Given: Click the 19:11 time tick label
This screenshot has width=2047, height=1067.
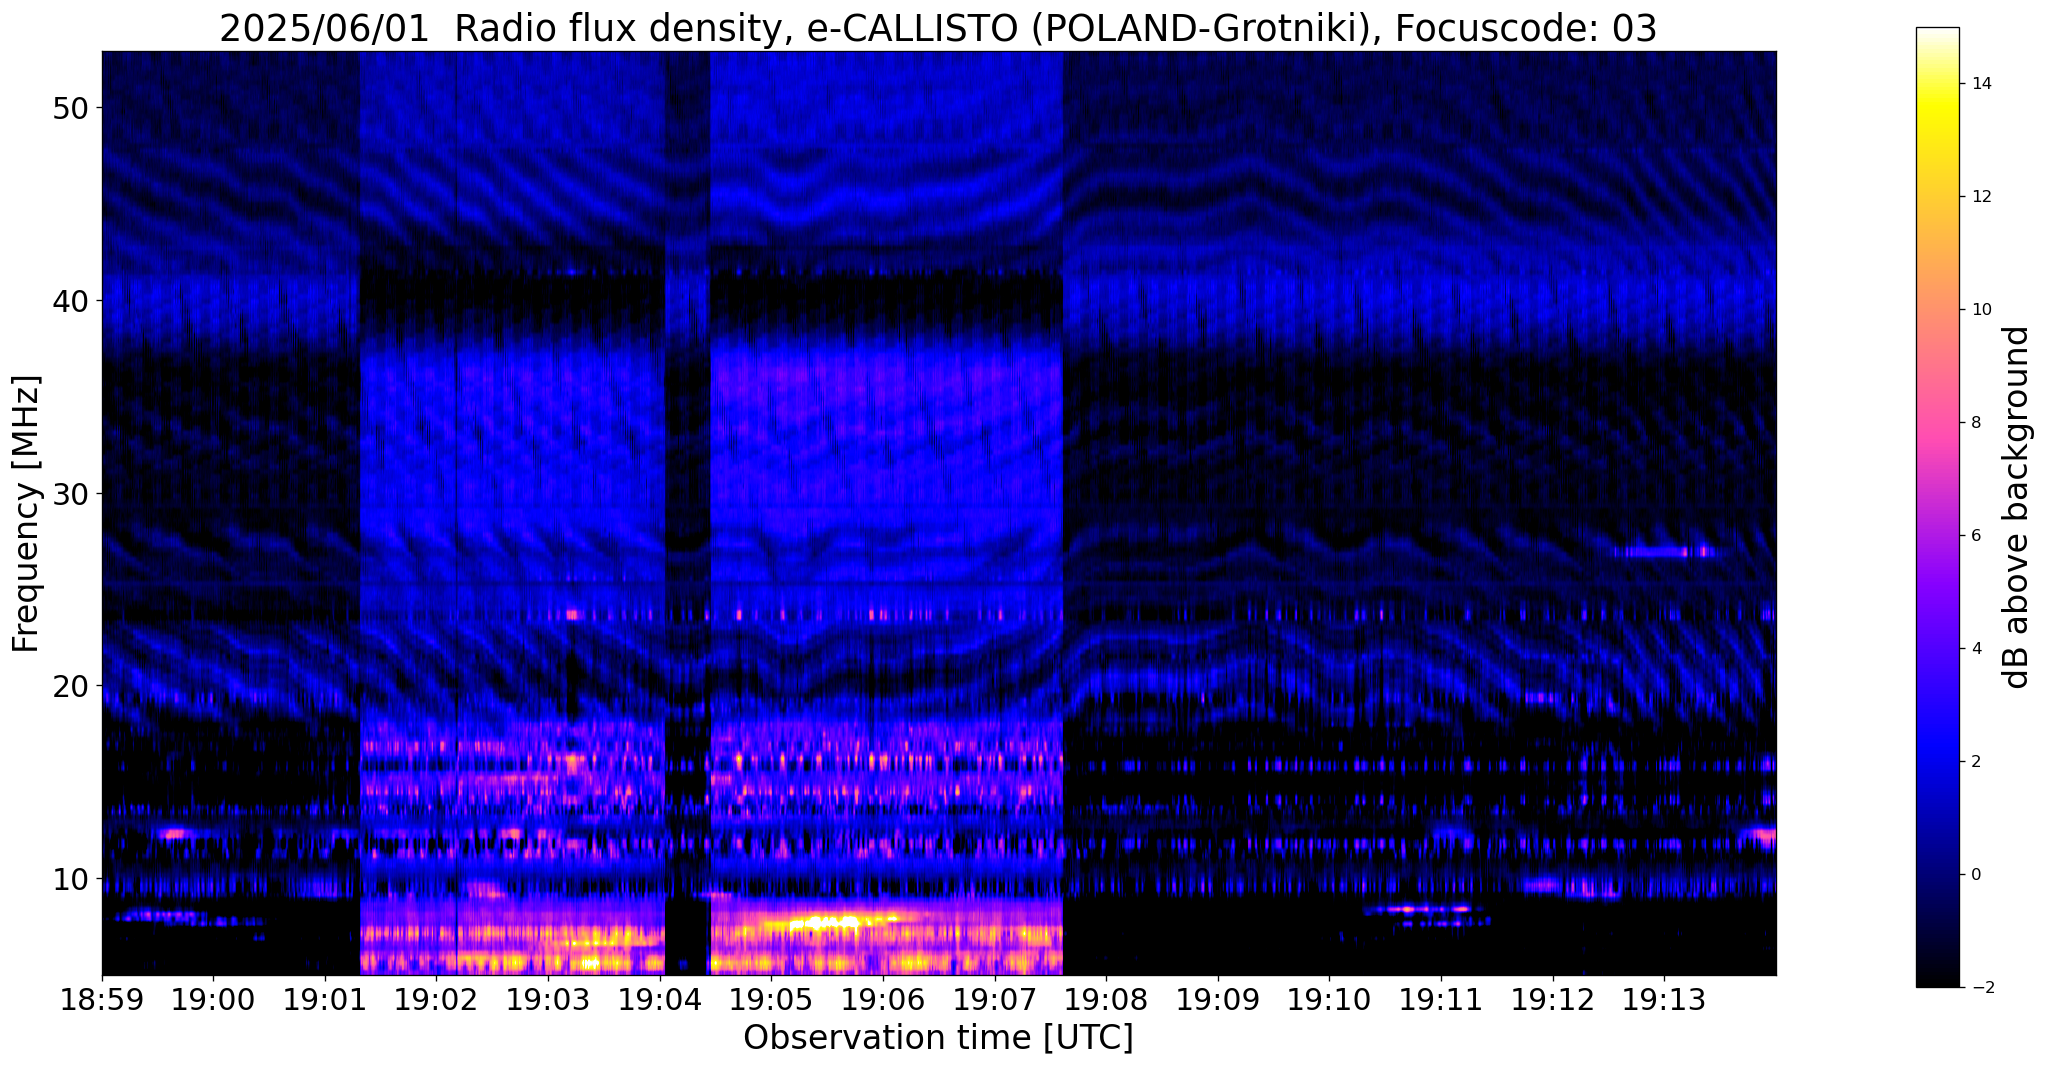Looking at the screenshot, I should point(1441,999).
